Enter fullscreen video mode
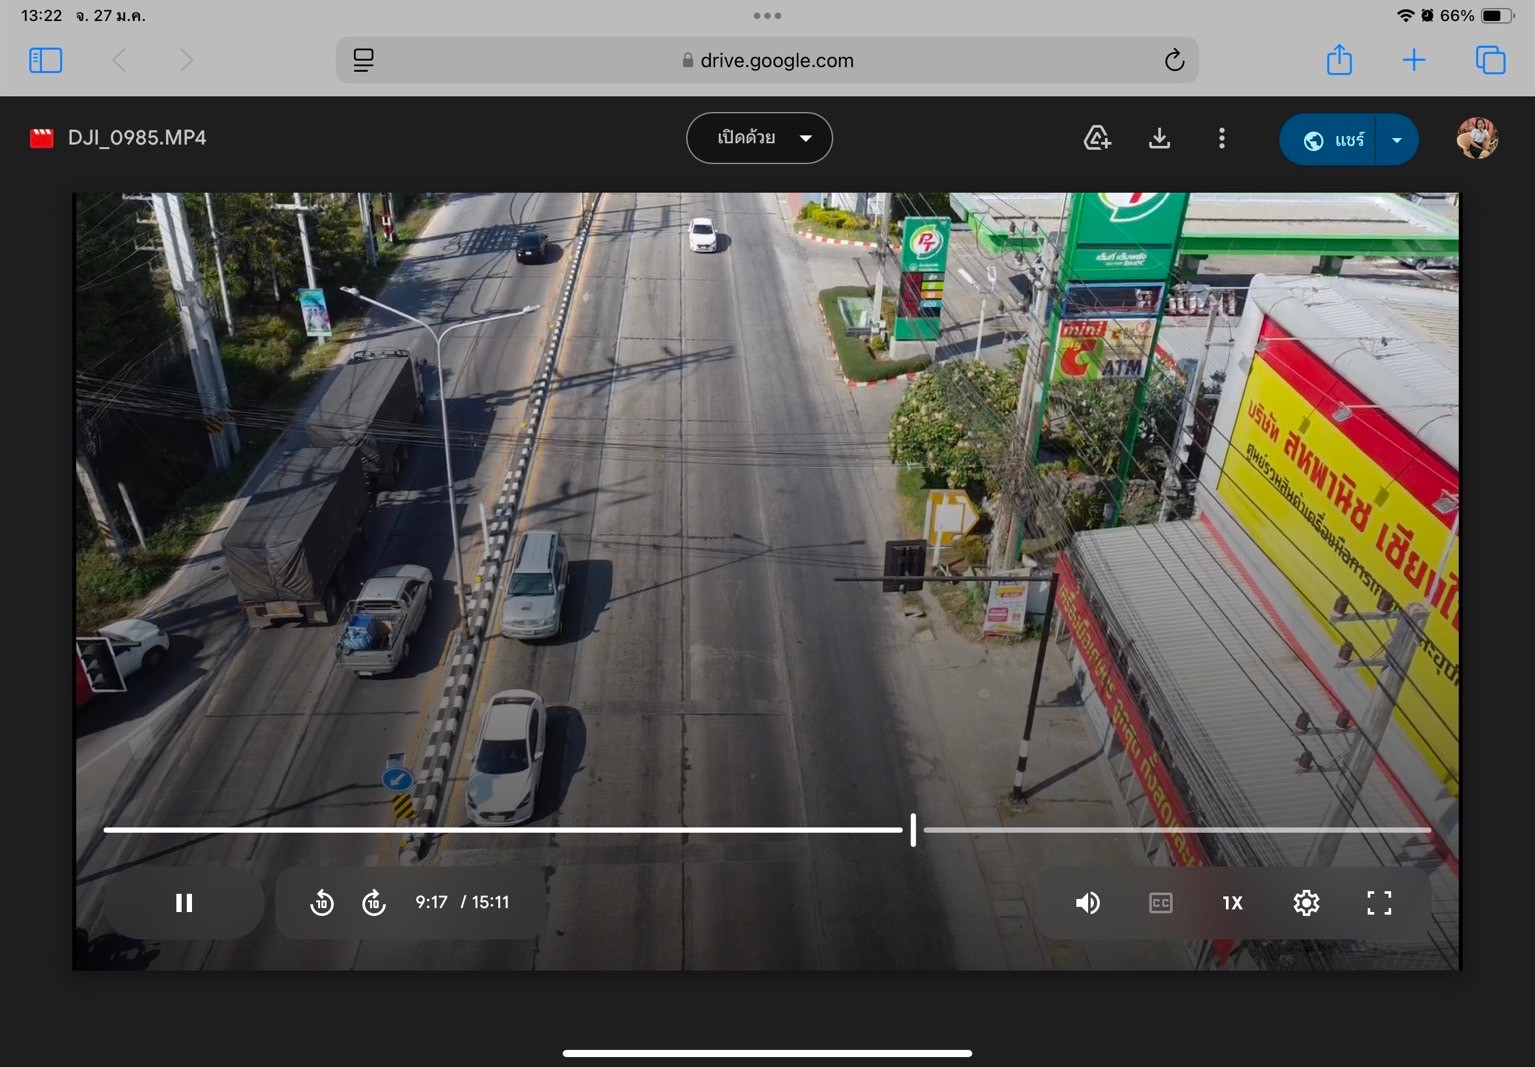 [1379, 903]
